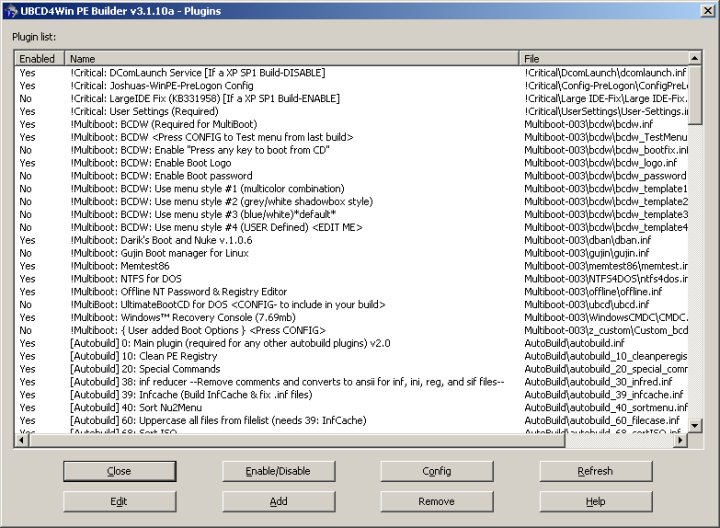Viewport: 720px width, 528px height.
Task: Click file path Multiboot-003\bcdw\bcdw.inf
Action: 589,124
